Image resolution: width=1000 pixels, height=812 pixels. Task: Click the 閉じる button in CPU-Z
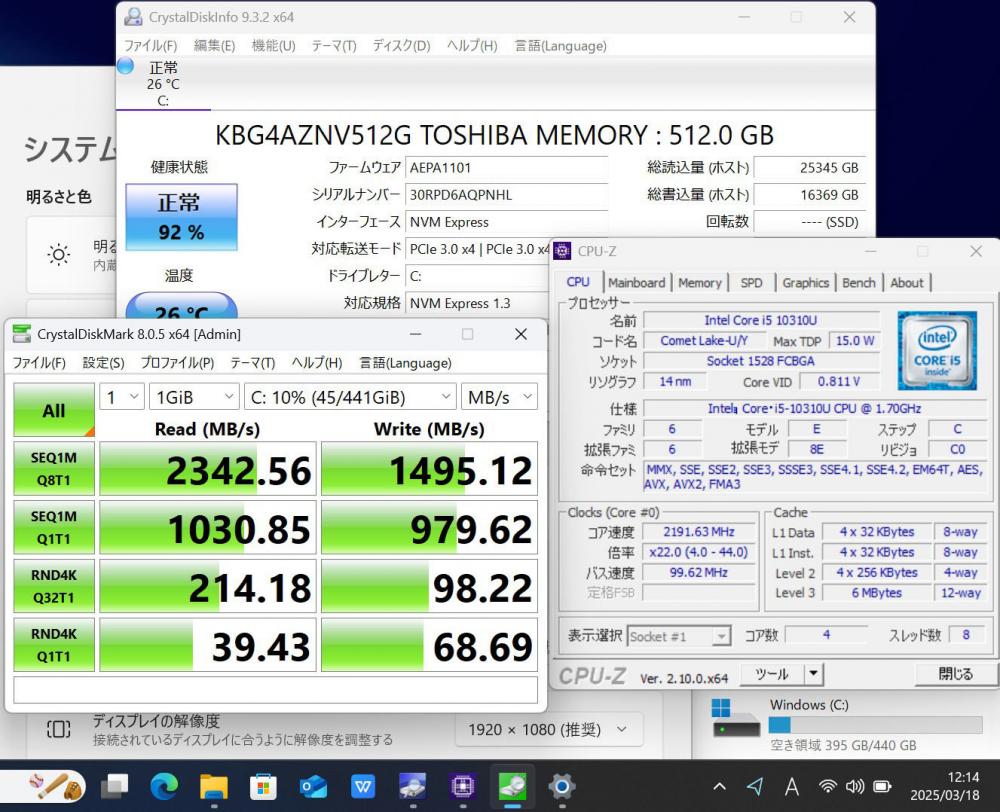click(x=955, y=673)
